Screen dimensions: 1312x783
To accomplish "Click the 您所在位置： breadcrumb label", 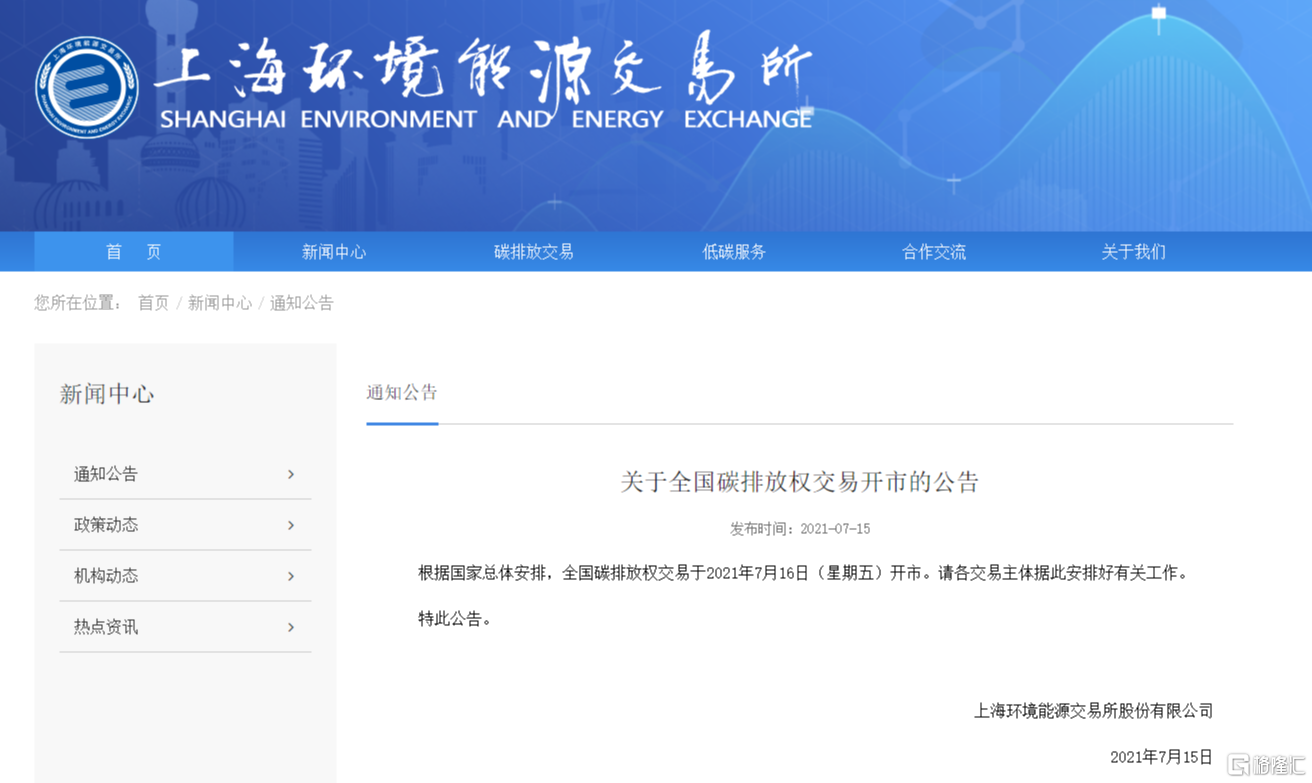I will click(78, 303).
